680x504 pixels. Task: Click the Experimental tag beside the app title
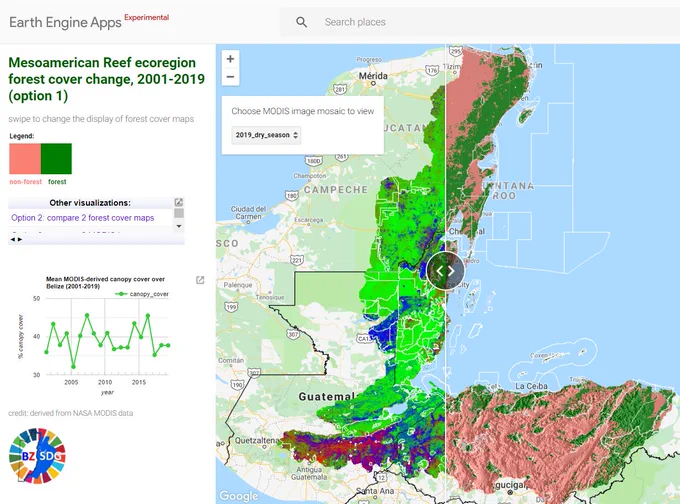[x=147, y=17]
